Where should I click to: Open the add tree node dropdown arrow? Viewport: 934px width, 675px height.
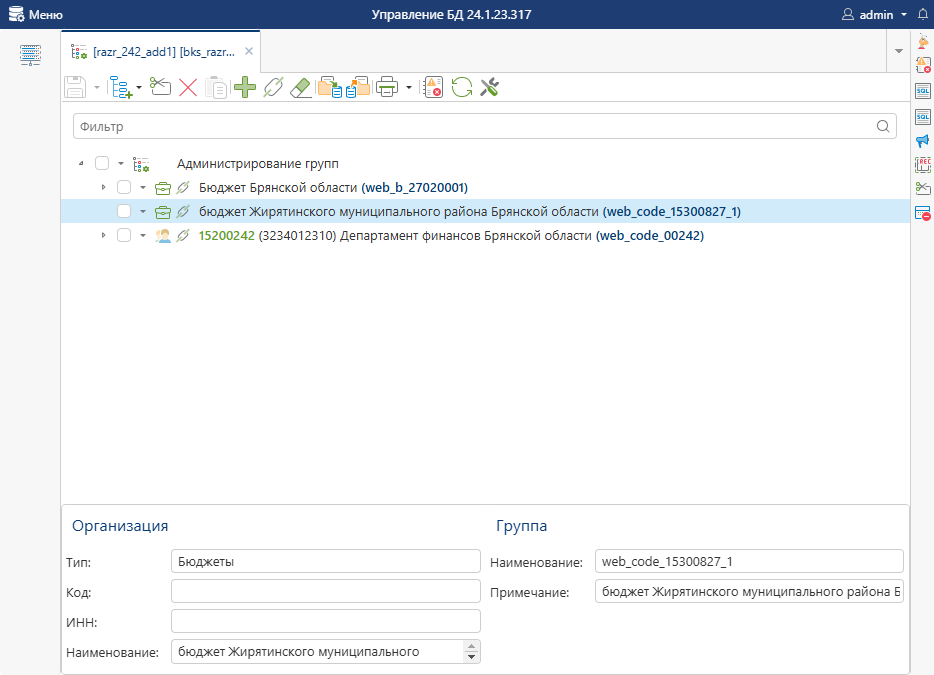pyautogui.click(x=139, y=88)
